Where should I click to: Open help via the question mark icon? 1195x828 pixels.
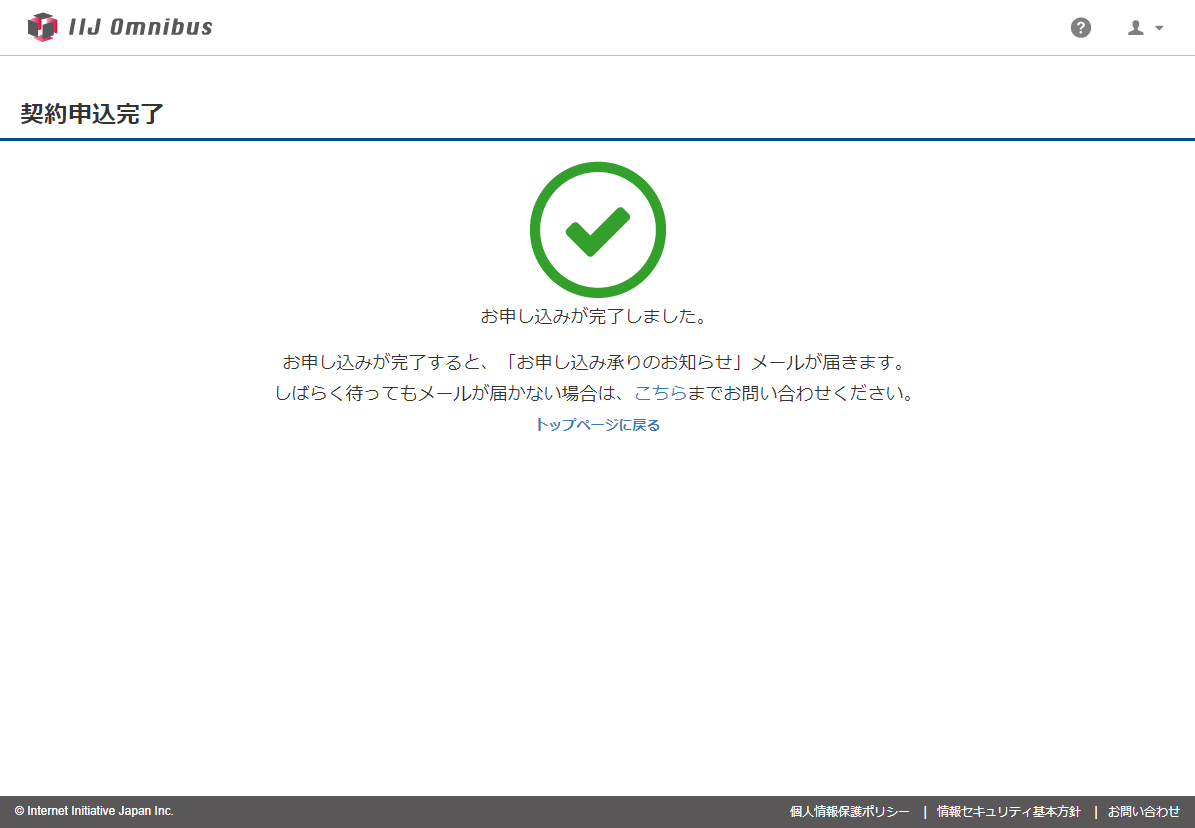pos(1081,28)
